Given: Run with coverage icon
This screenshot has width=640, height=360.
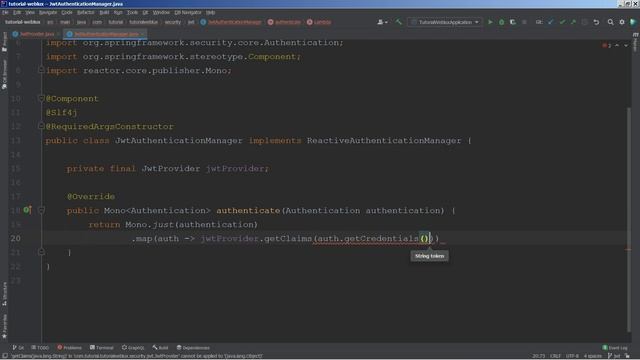Looking at the screenshot, I should (x=513, y=22).
